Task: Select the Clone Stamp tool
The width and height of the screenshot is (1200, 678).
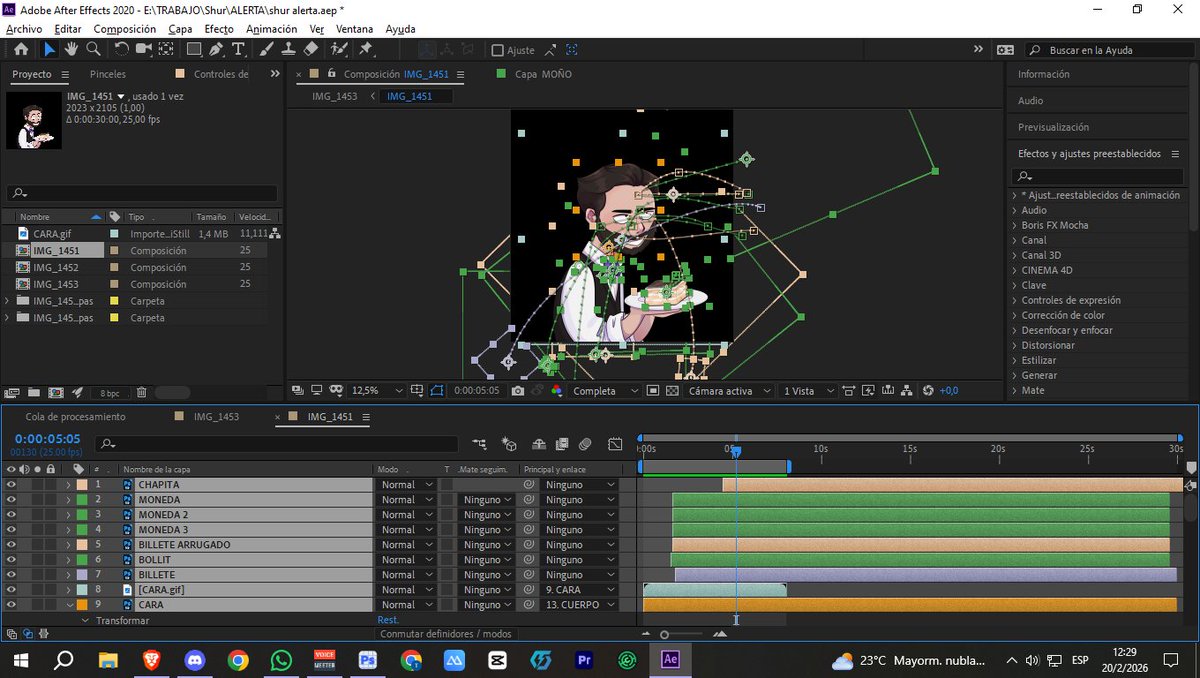Action: (x=288, y=49)
